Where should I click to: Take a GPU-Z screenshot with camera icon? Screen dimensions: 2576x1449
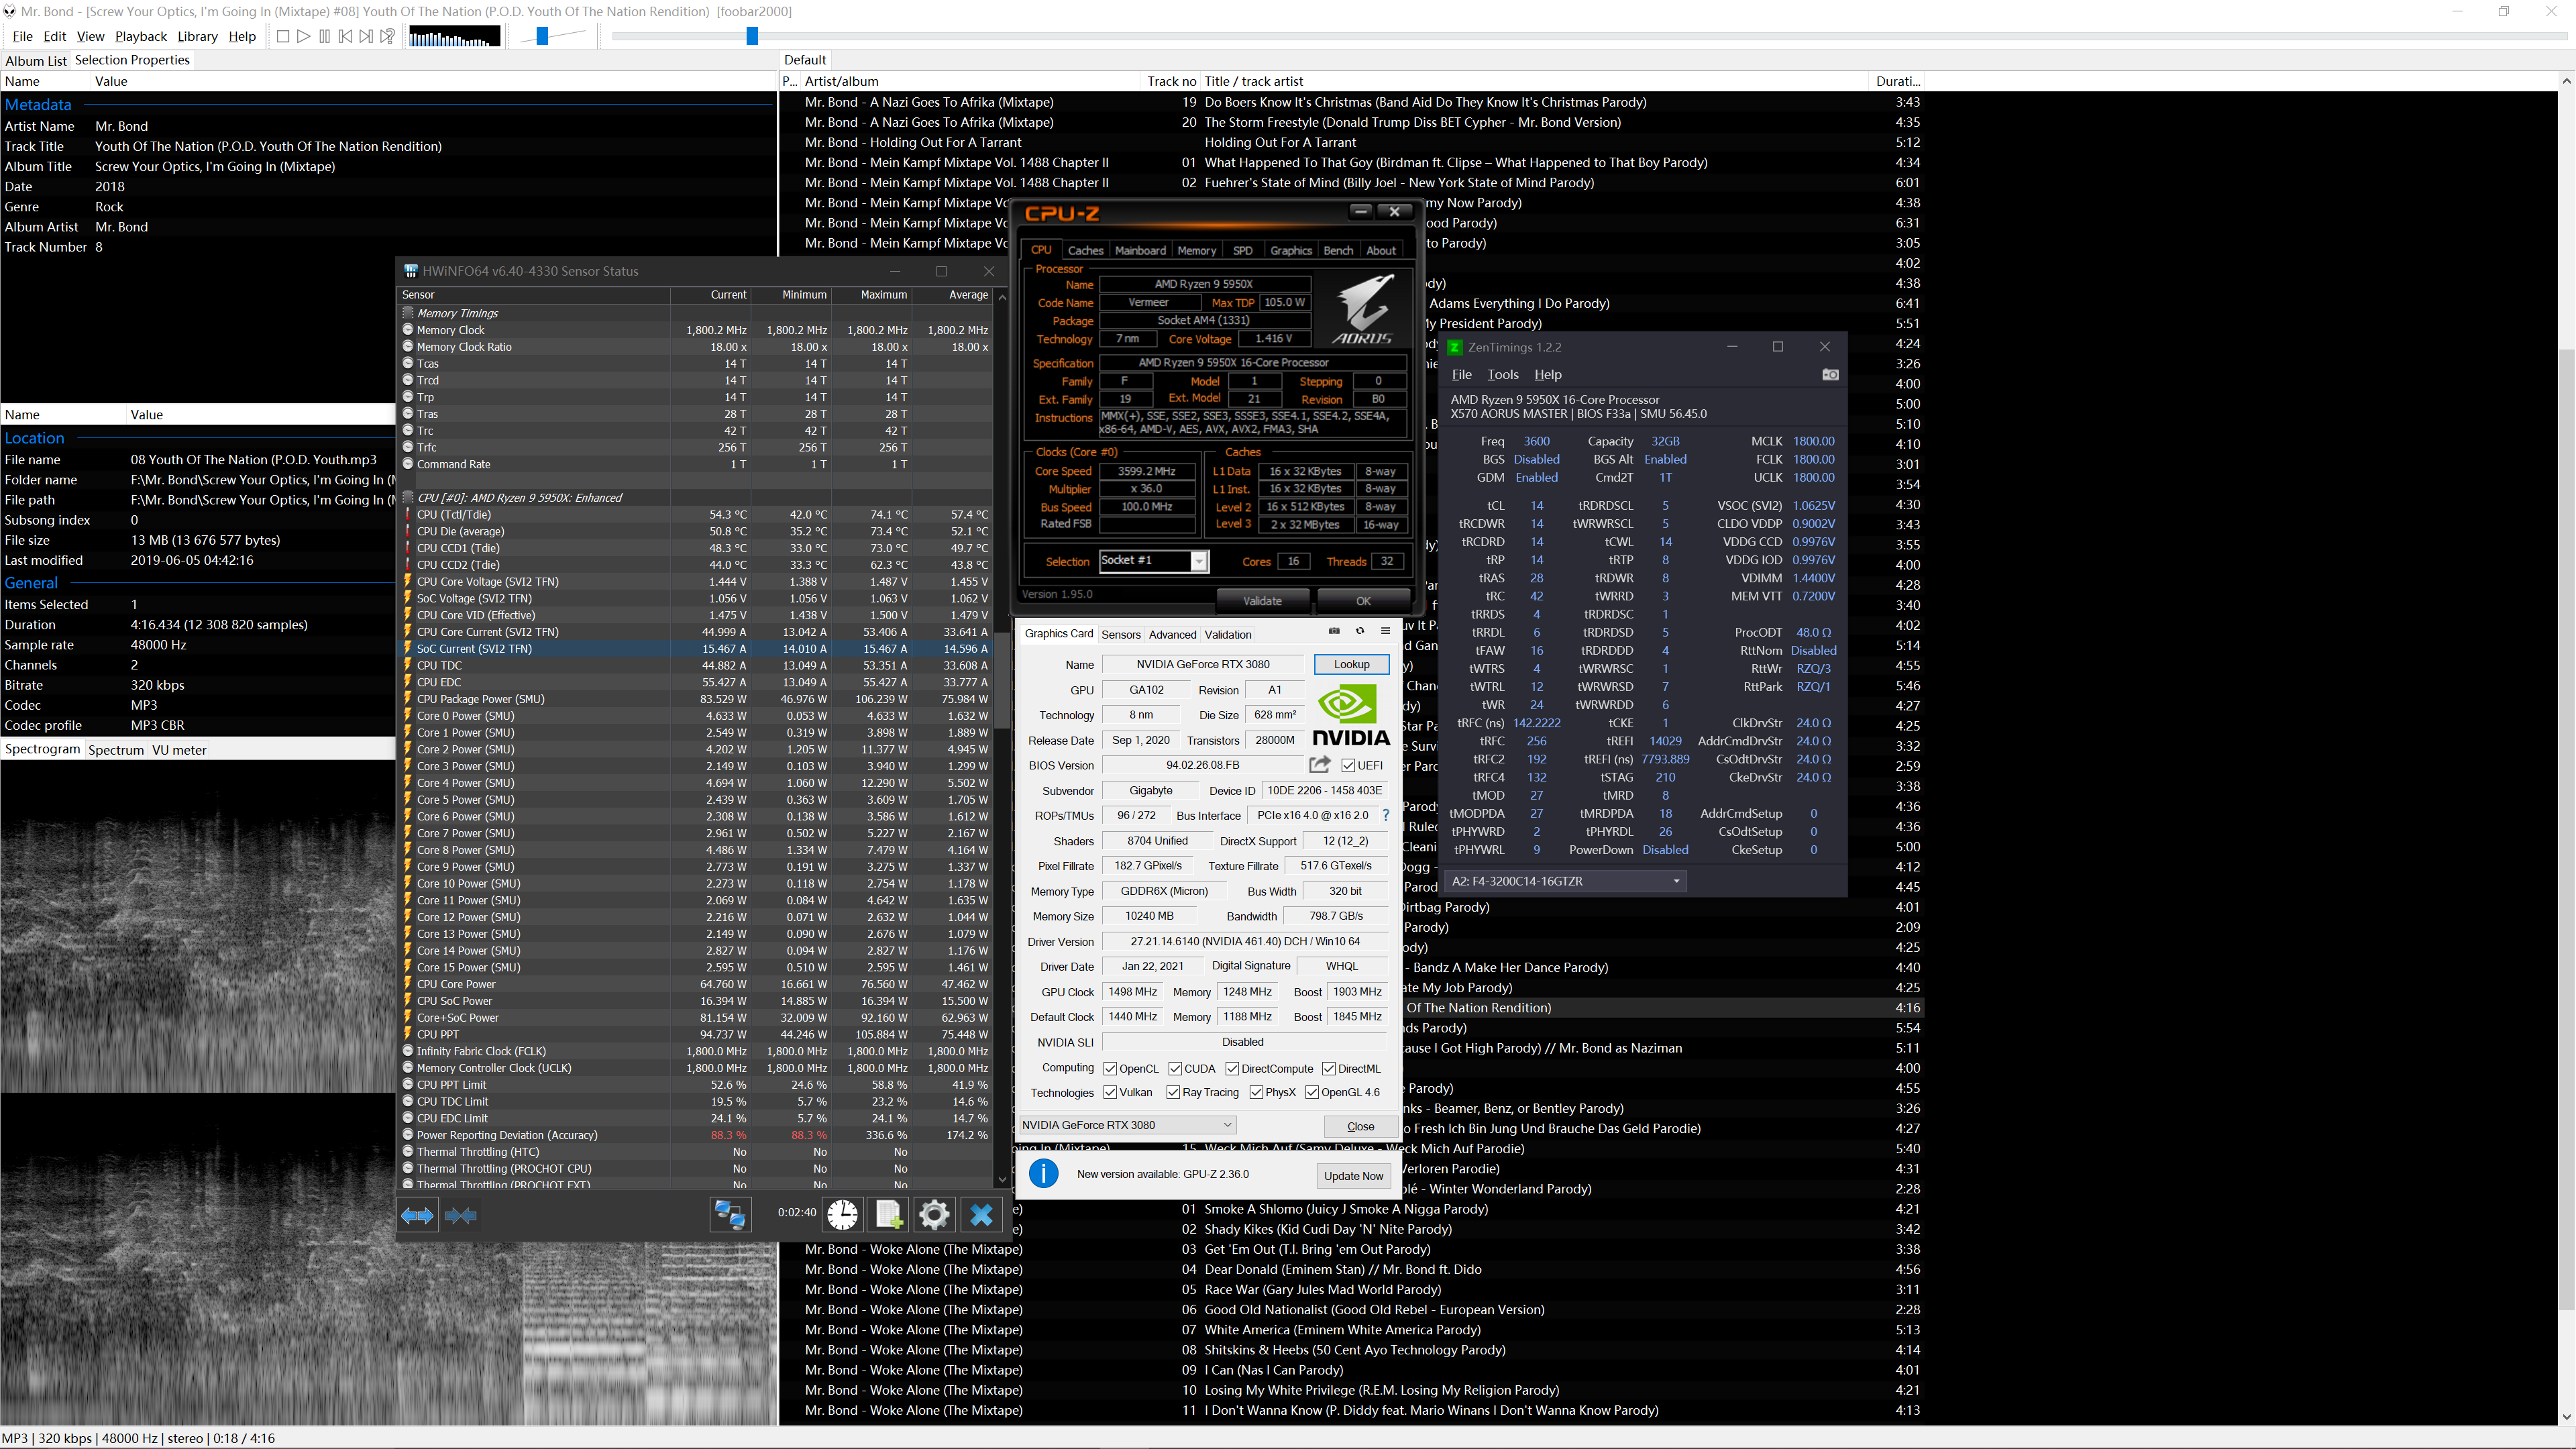click(1334, 631)
